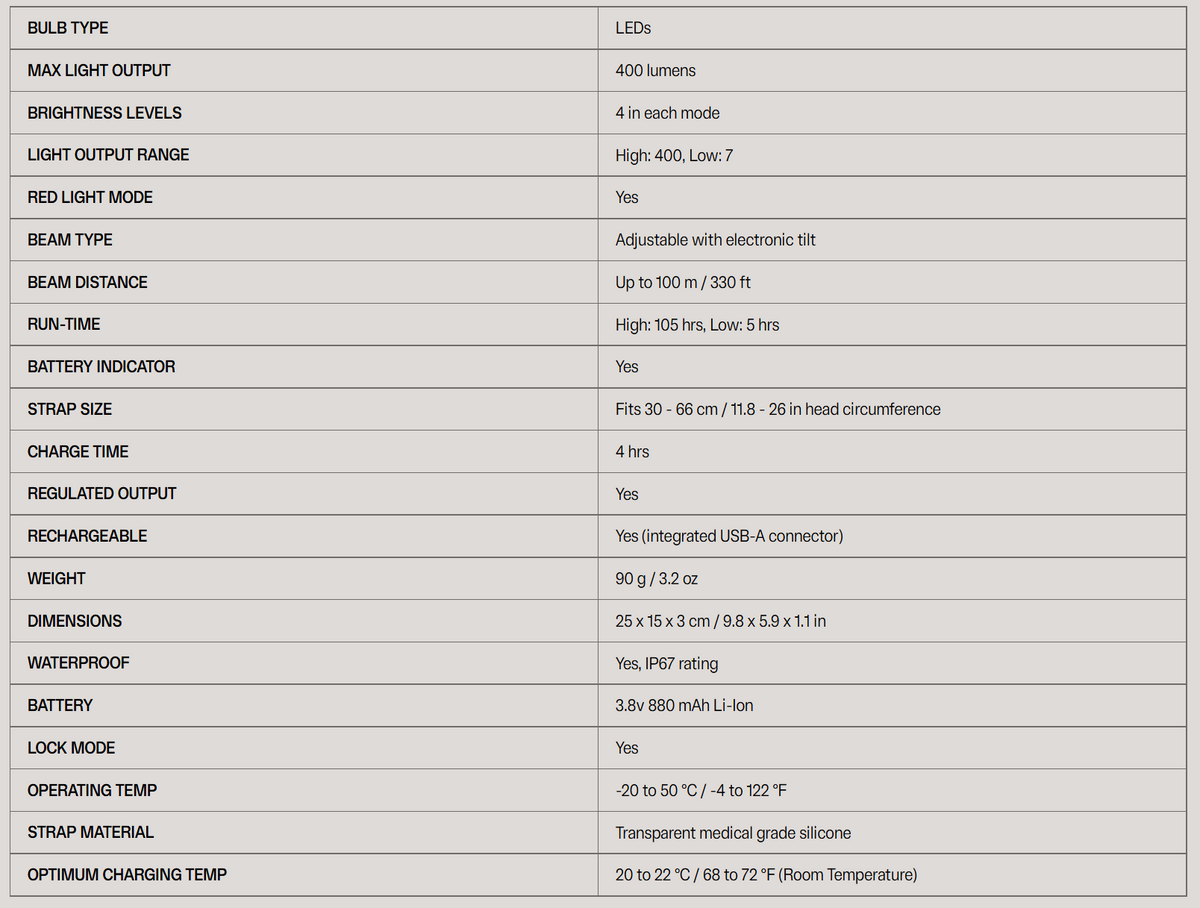This screenshot has width=1200, height=908.
Task: Click the BATTERY INDICATOR label
Action: 101,367
